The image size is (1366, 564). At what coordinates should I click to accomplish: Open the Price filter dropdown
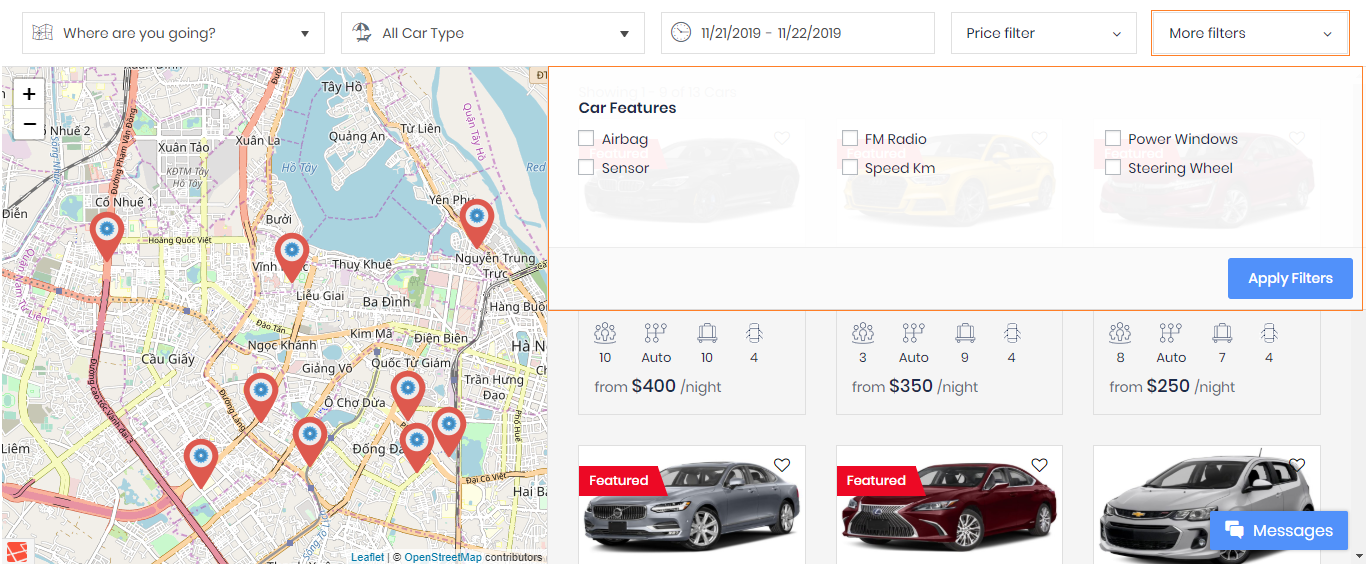point(1043,33)
